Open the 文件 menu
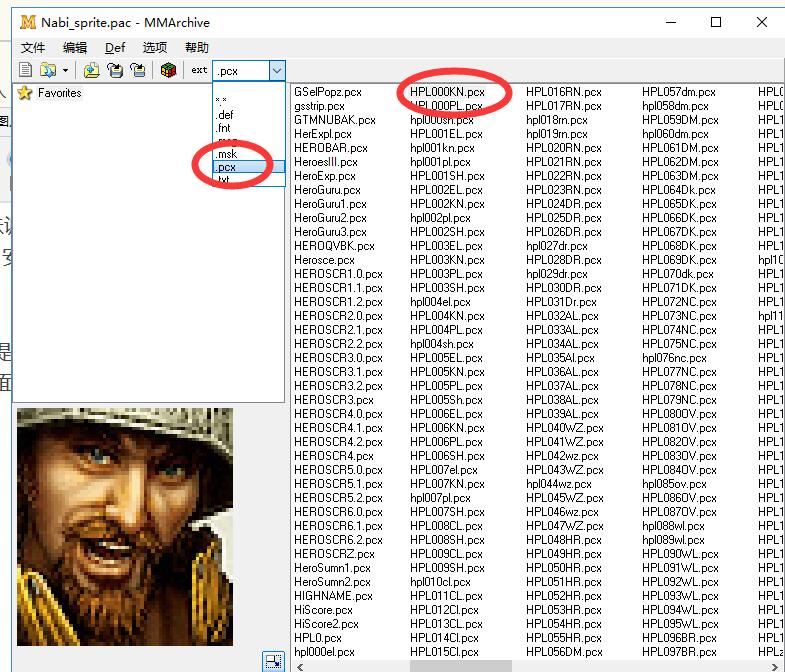The height and width of the screenshot is (672, 785). coord(33,48)
